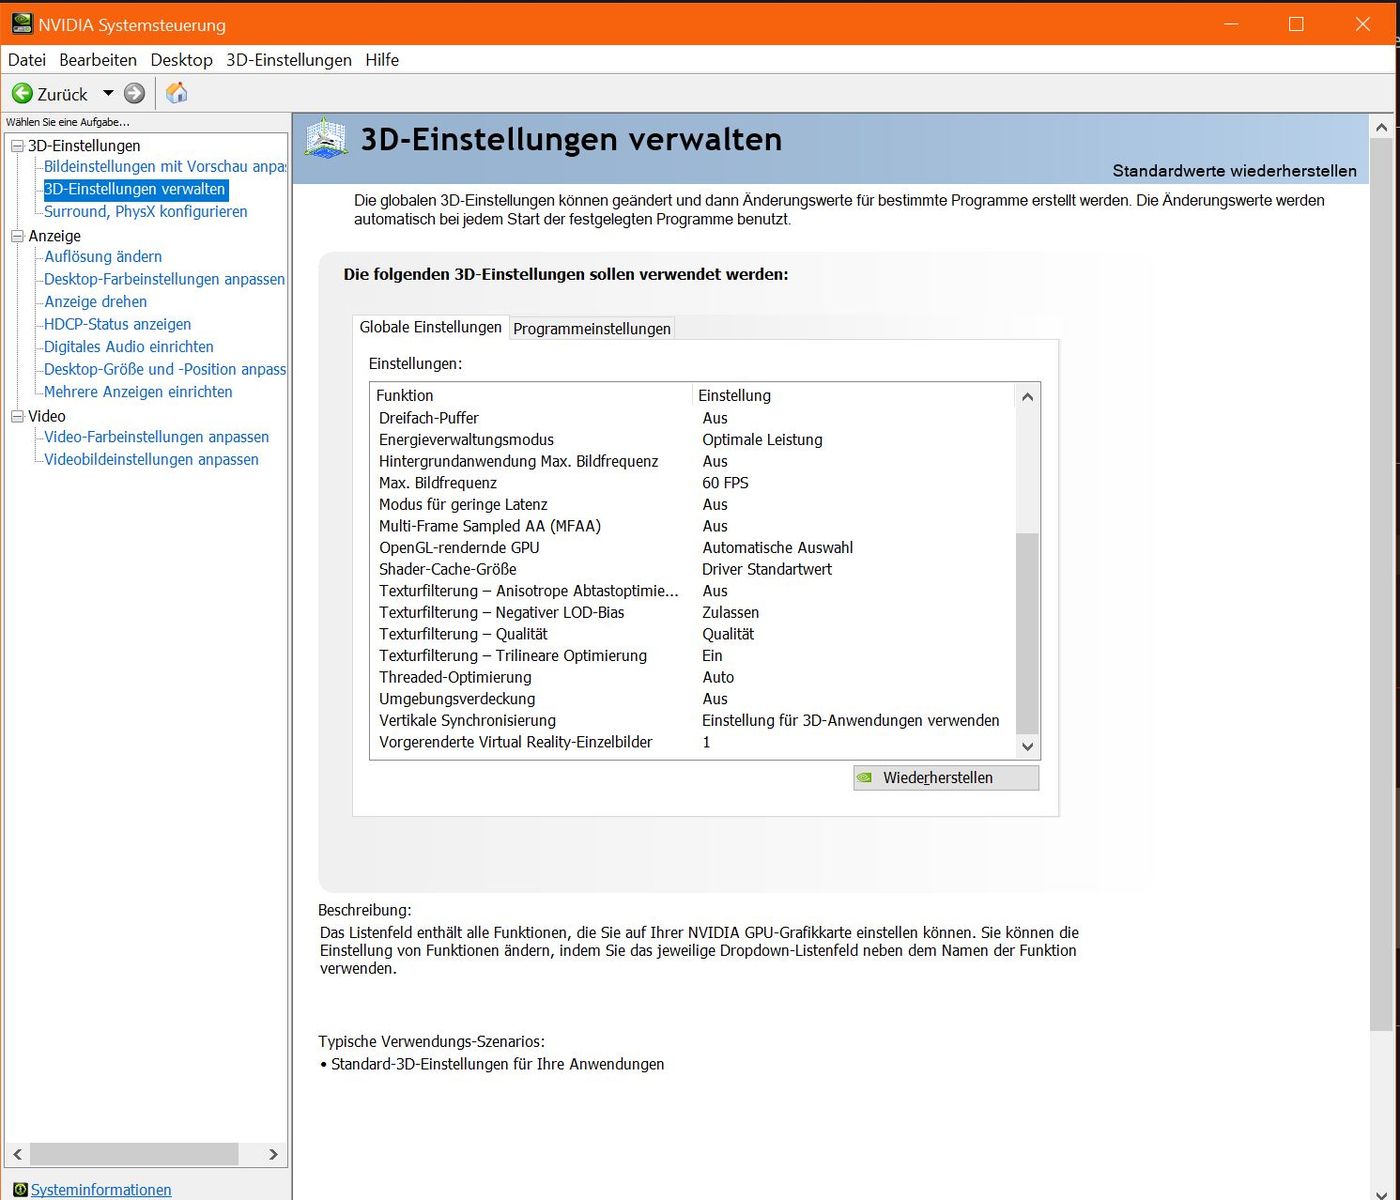Click the settings list scroll-up arrow

[x=1027, y=397]
